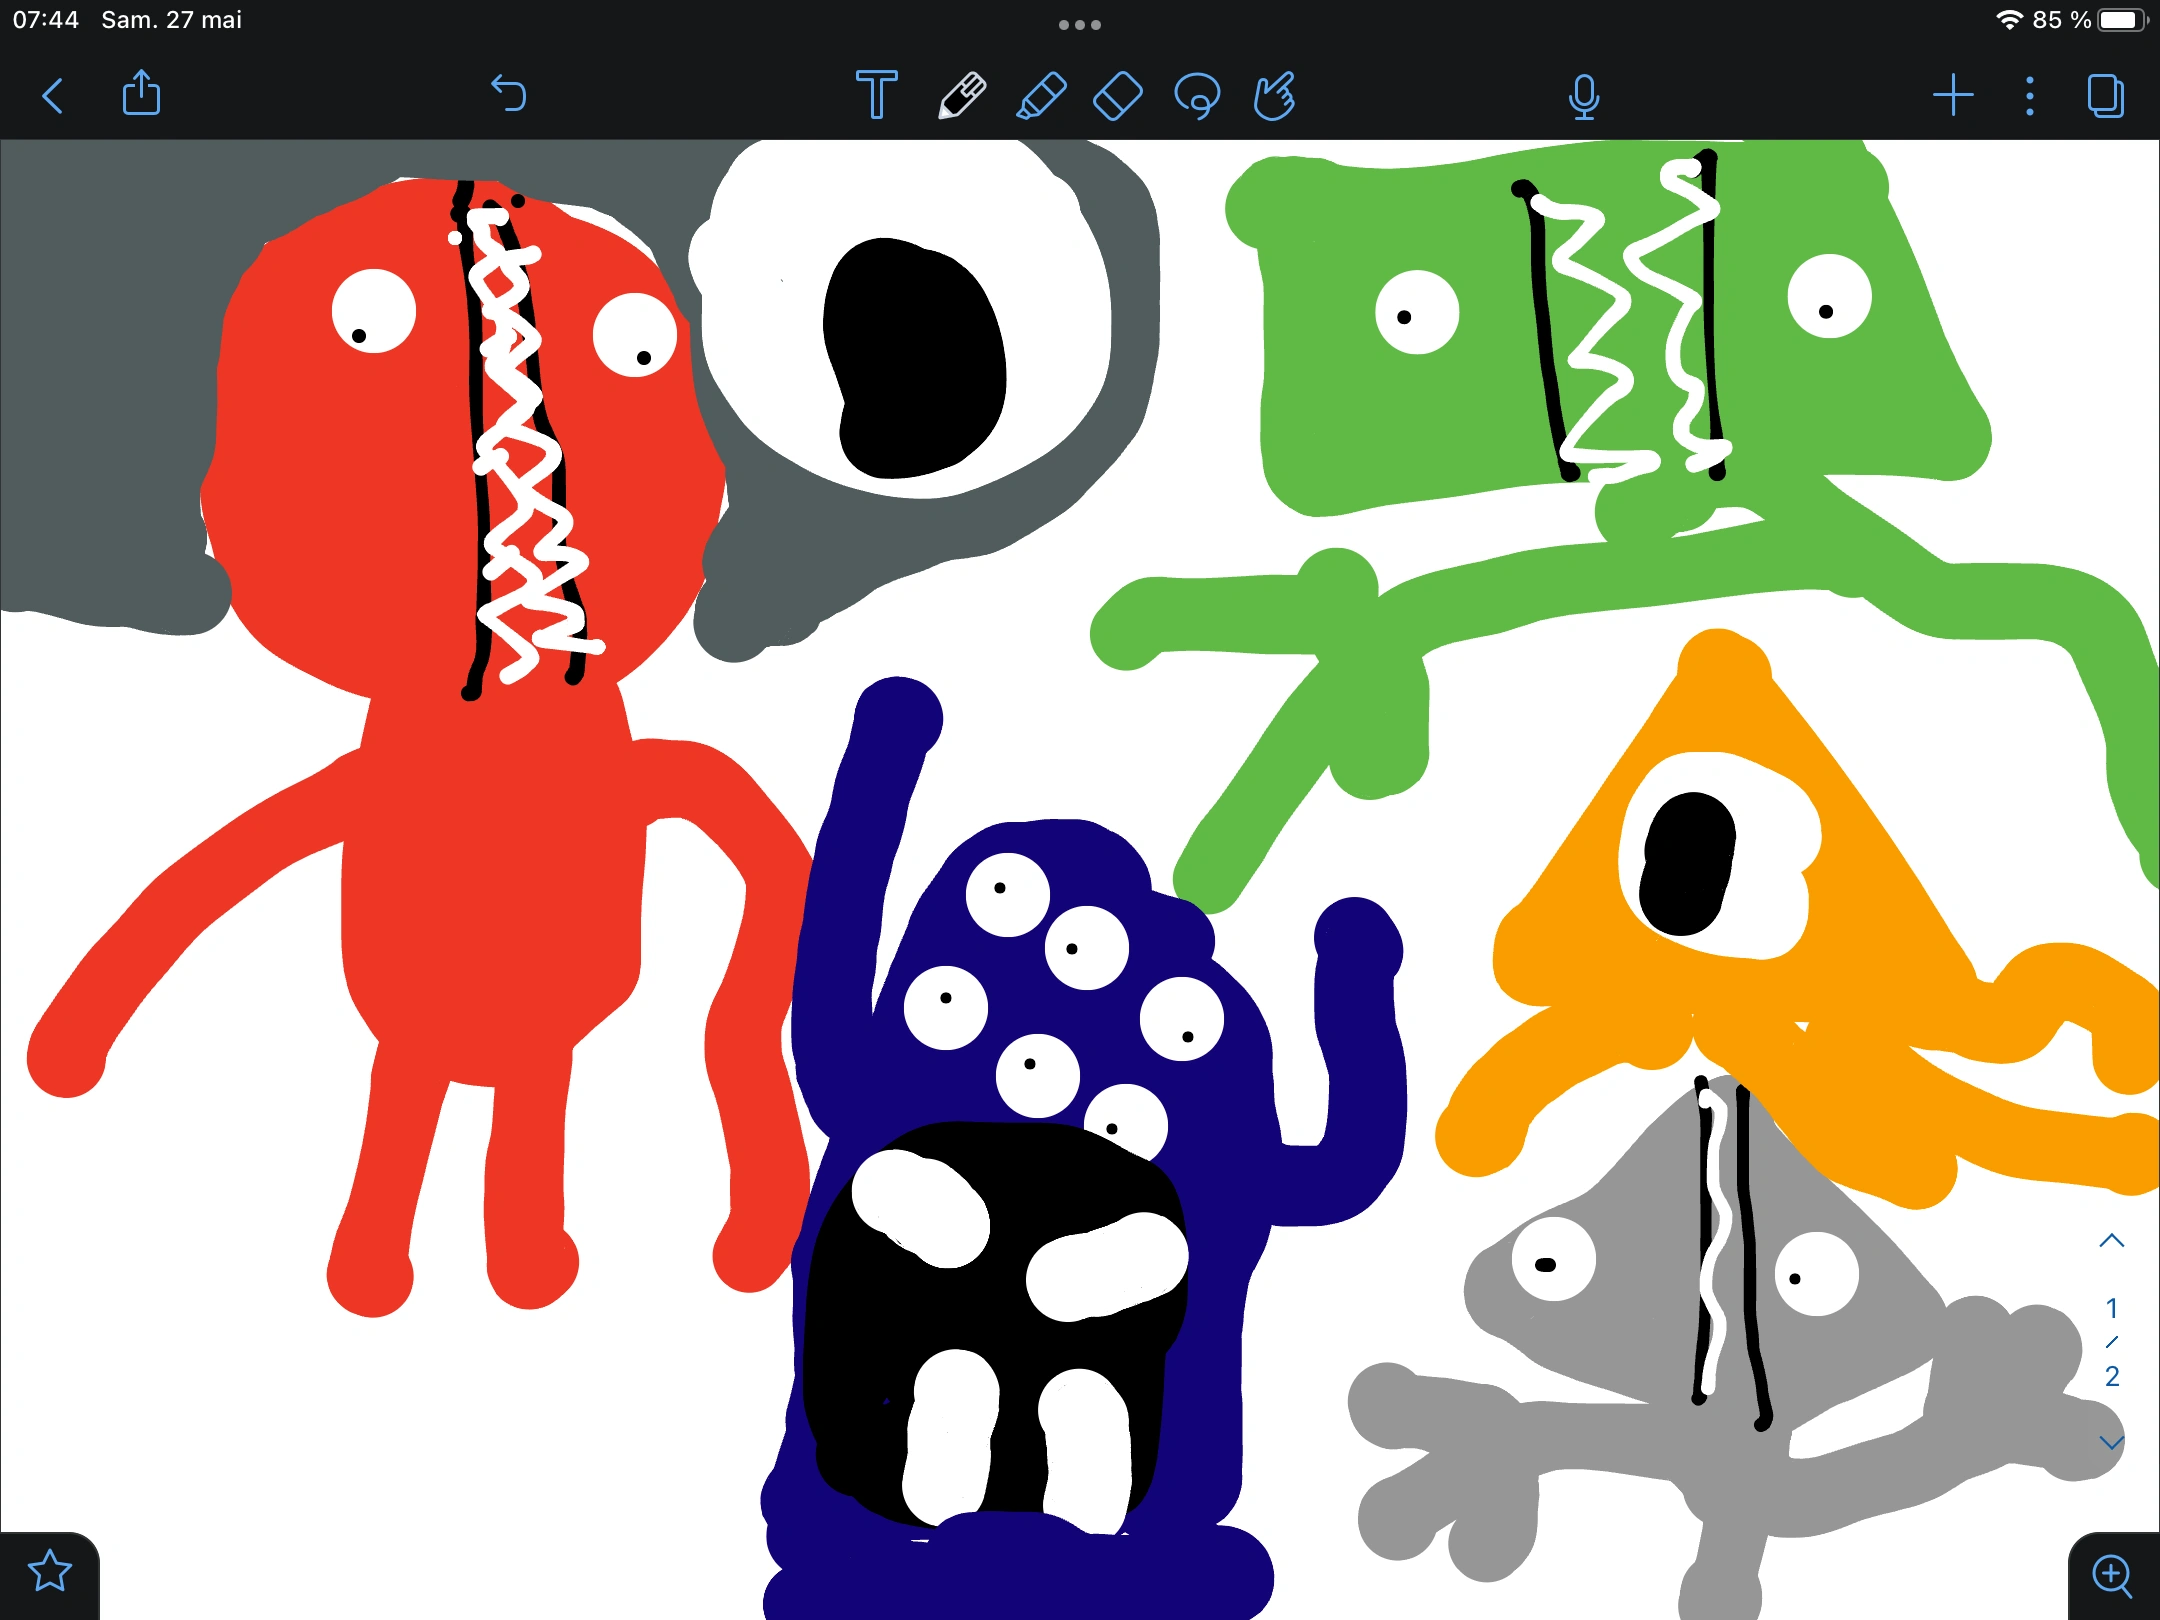Select the Pen tool

click(x=962, y=96)
